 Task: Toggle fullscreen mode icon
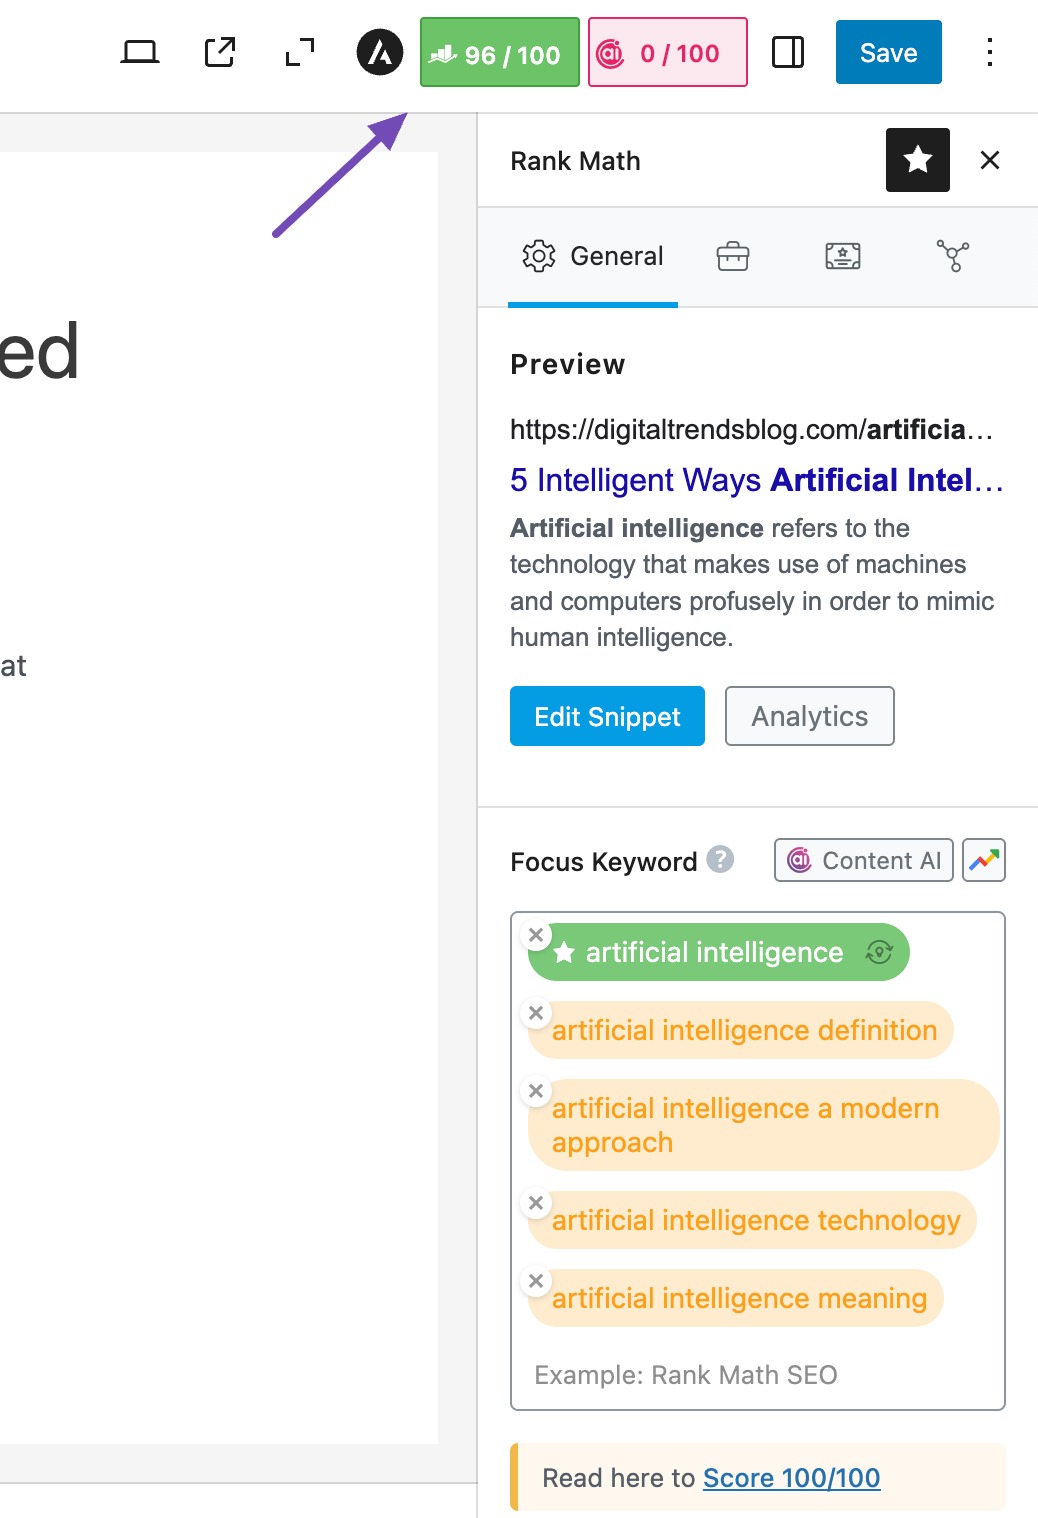[x=299, y=52]
